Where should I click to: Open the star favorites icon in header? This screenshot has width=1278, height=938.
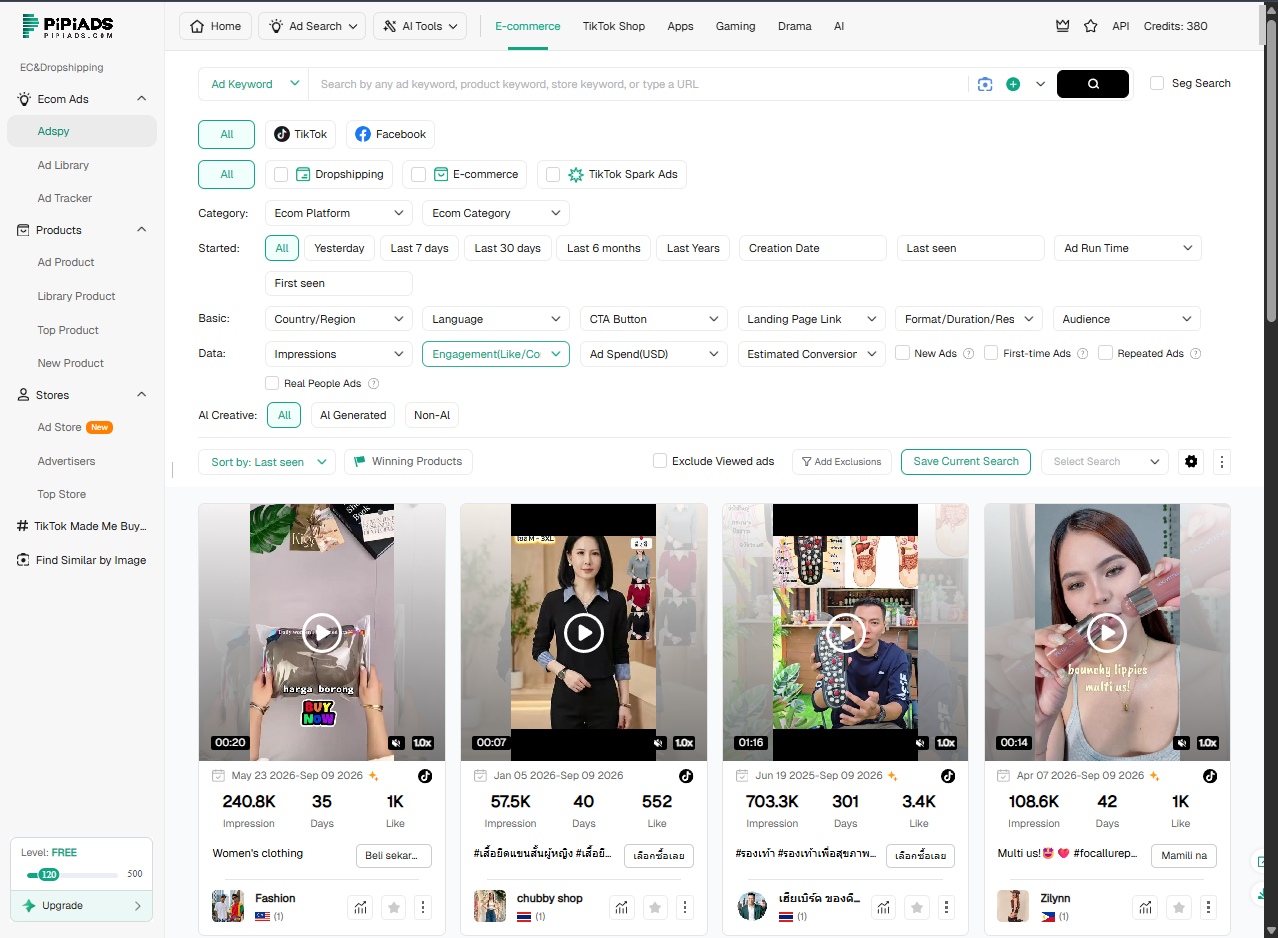point(1091,26)
